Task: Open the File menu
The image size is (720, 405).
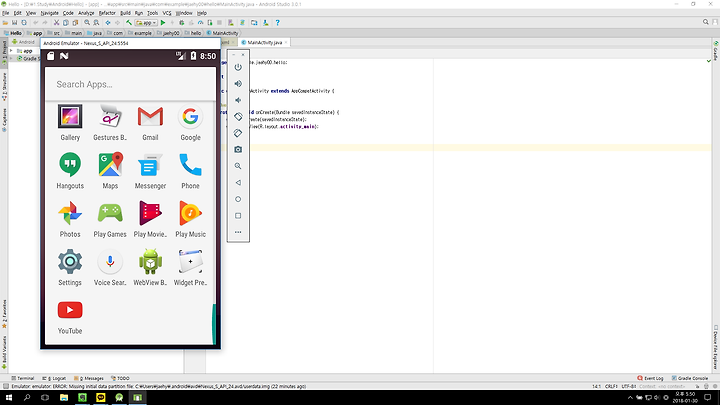Action: pyautogui.click(x=6, y=13)
